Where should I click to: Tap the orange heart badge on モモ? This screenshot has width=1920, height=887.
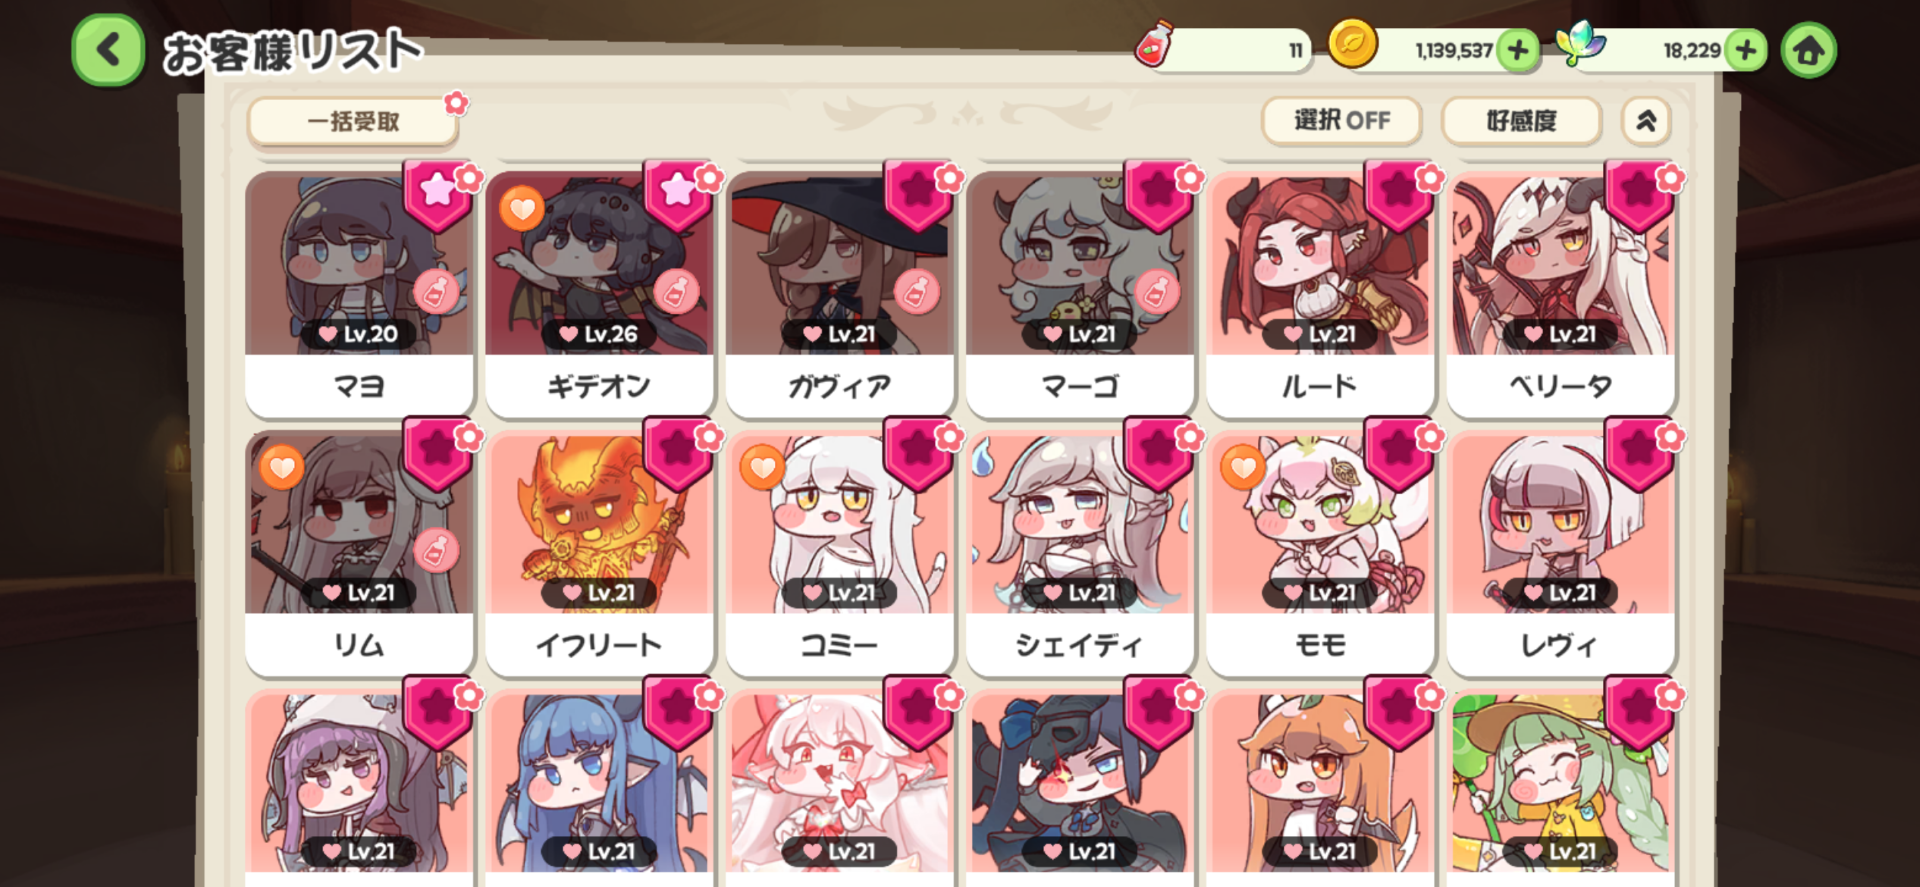click(1243, 467)
